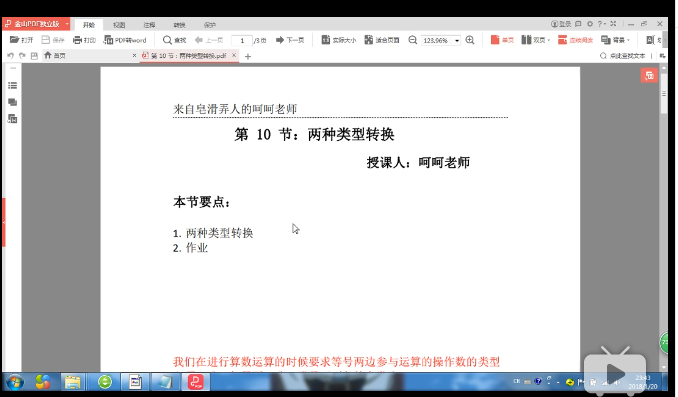This screenshot has height=397, width=678.
Task: Click the fullscreen expand arrows icon
Action: click(613, 24)
